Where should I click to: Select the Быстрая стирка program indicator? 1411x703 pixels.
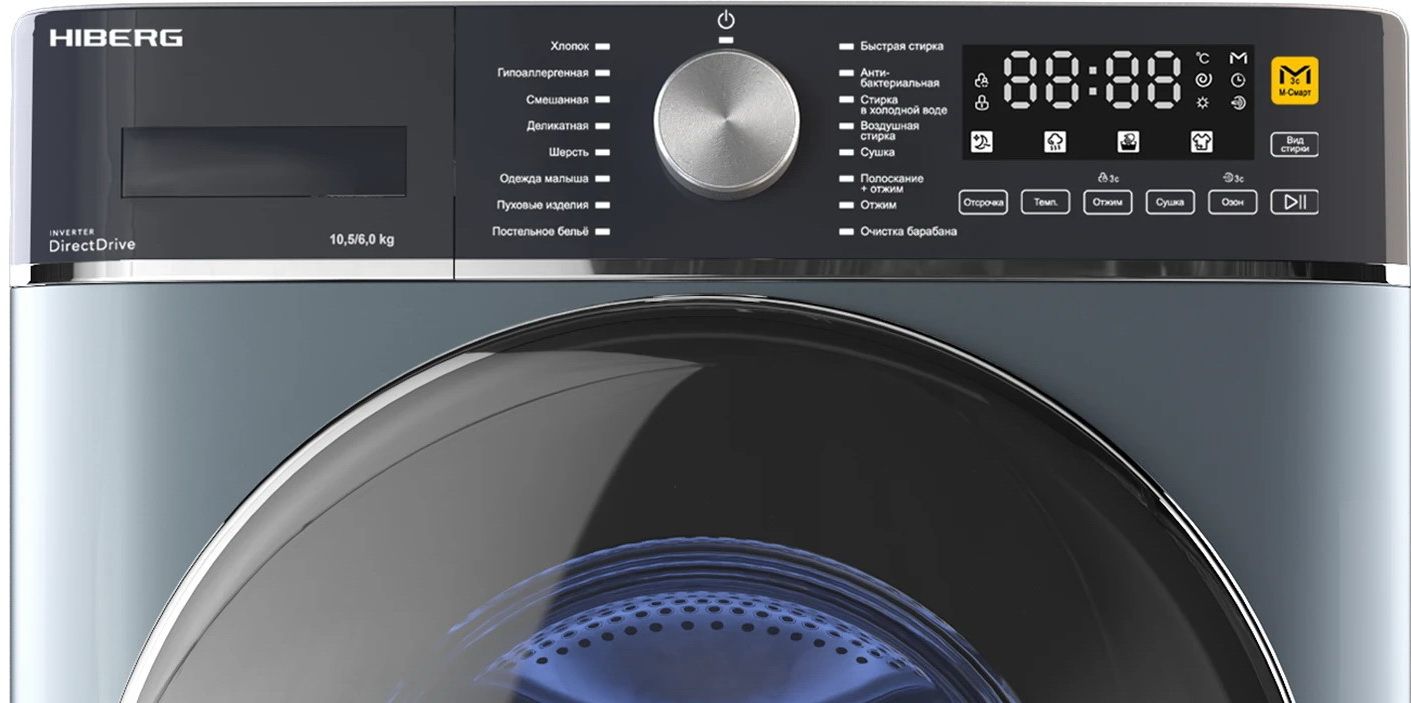pos(847,47)
